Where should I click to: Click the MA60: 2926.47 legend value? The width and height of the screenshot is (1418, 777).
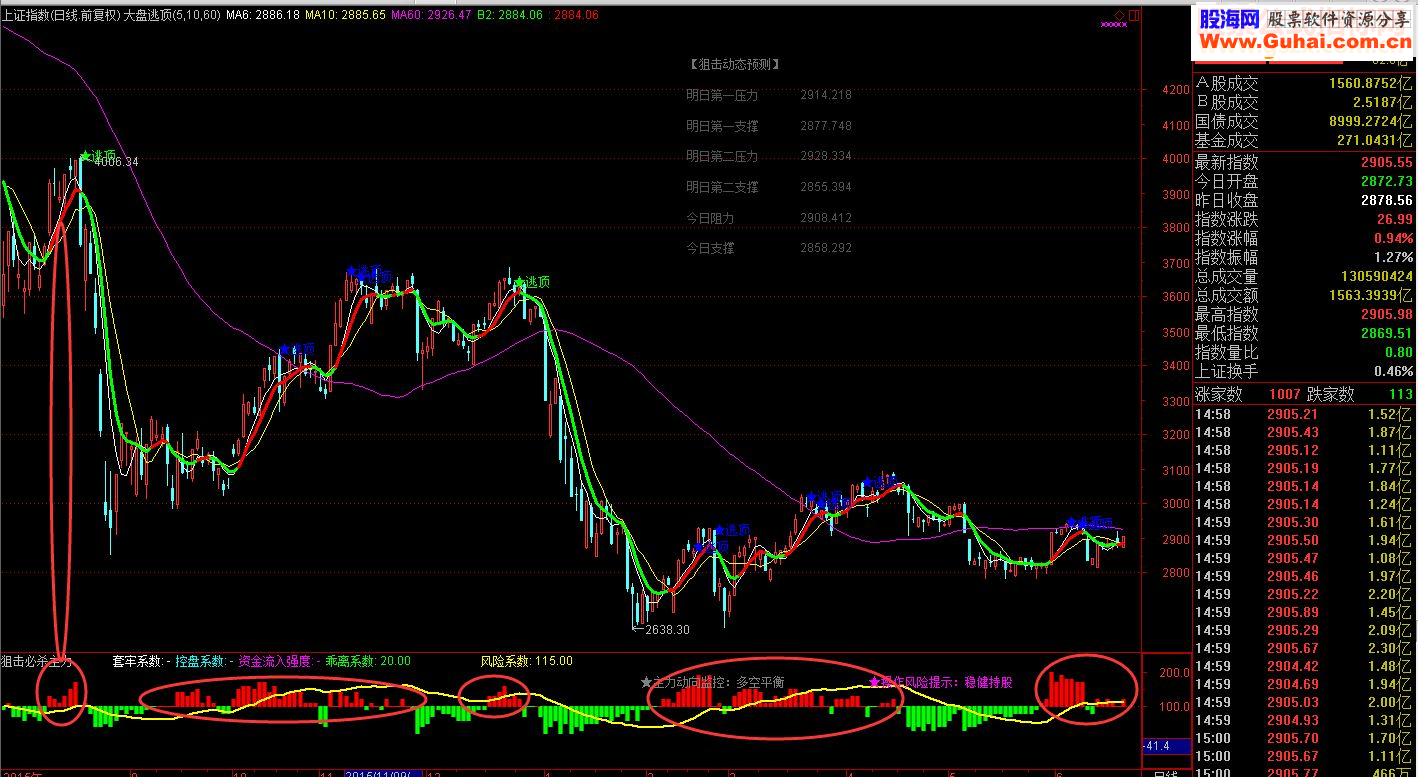point(431,15)
